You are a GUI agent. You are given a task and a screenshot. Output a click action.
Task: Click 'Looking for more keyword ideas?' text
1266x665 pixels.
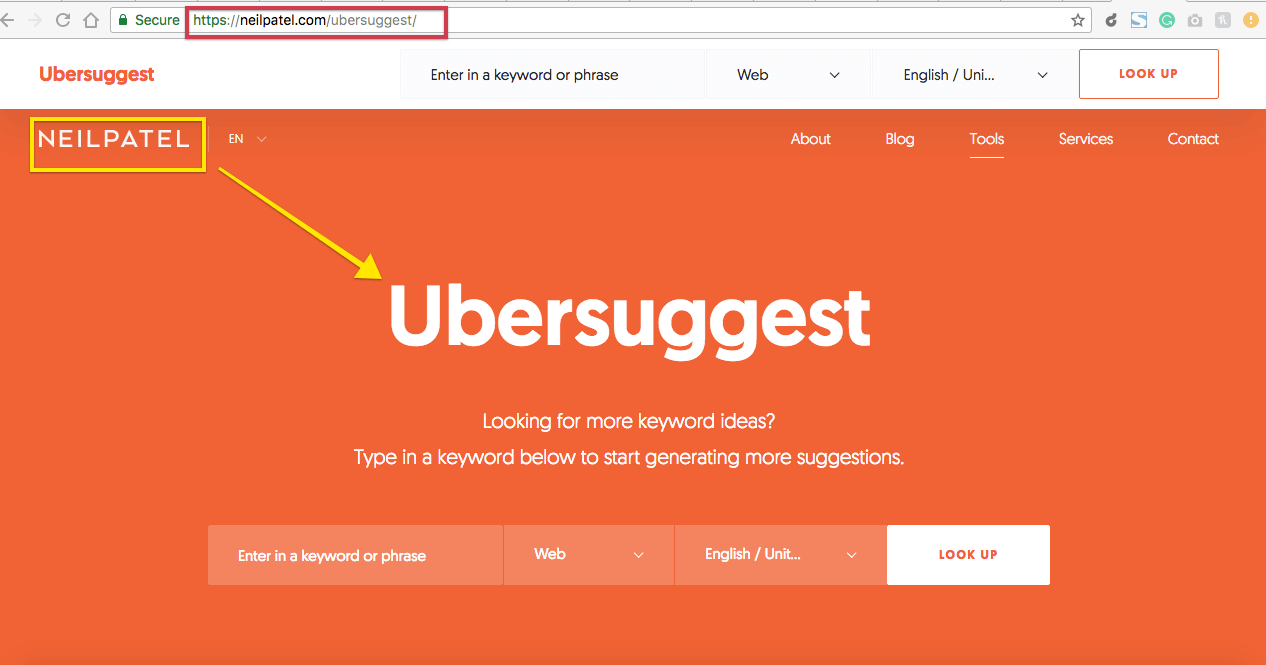tap(629, 421)
